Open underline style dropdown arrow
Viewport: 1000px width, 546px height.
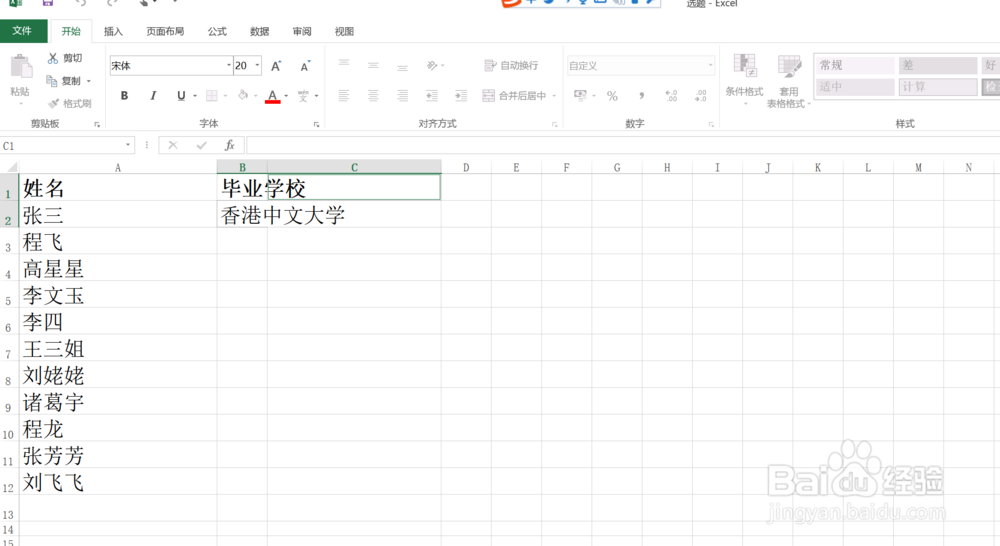(195, 96)
